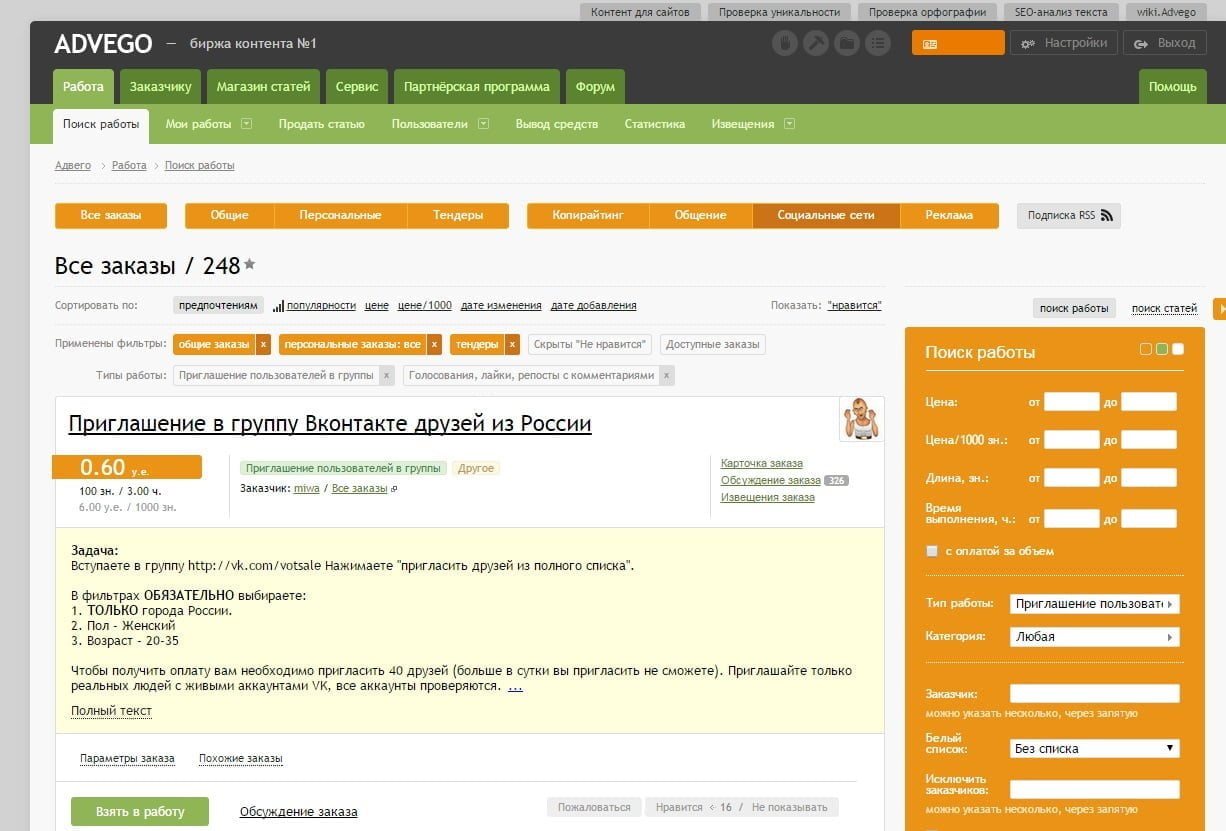Select the green panel color swatch
Image resolution: width=1226 pixels, height=831 pixels.
coord(1162,349)
